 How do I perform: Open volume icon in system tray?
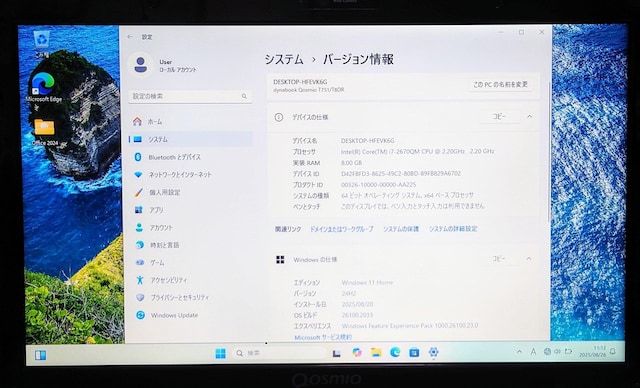pyautogui.click(x=557, y=351)
